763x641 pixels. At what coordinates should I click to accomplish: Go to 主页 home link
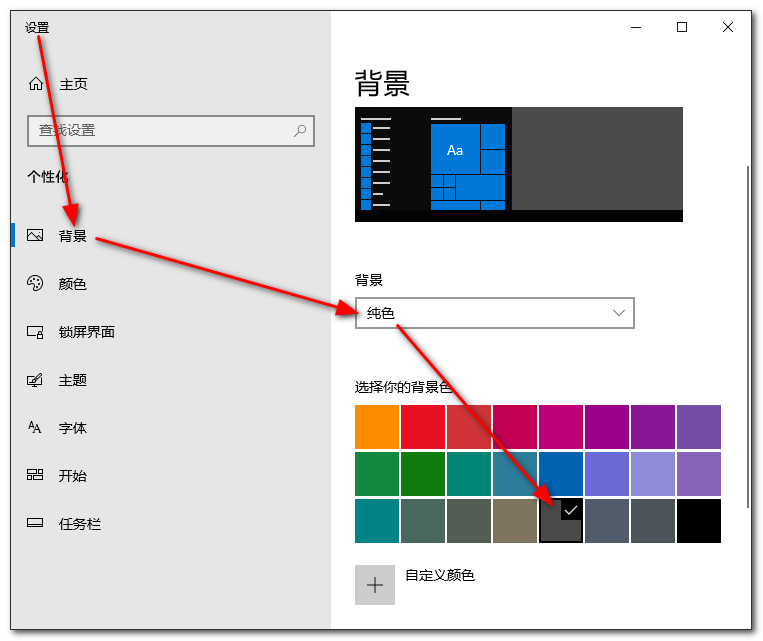73,84
